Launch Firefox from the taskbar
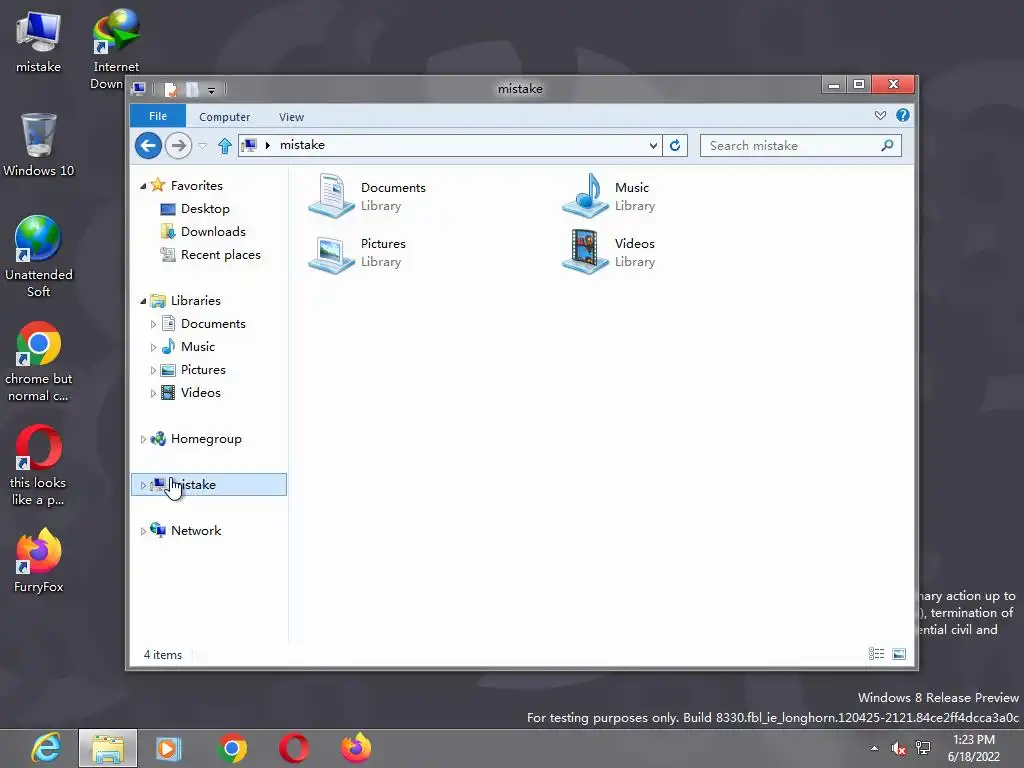 coord(356,748)
